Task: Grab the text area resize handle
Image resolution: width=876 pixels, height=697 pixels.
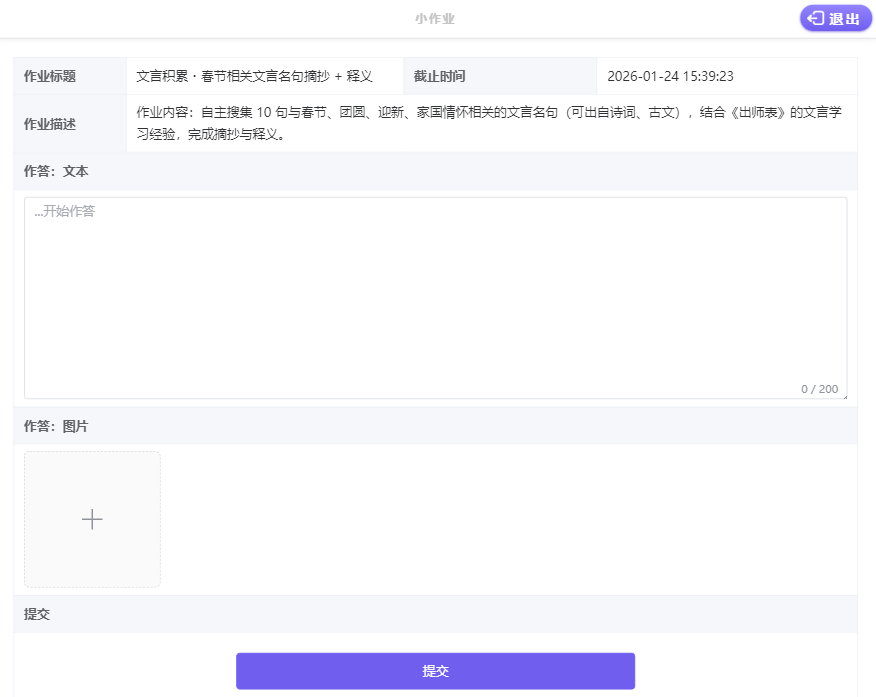Action: click(x=844, y=396)
